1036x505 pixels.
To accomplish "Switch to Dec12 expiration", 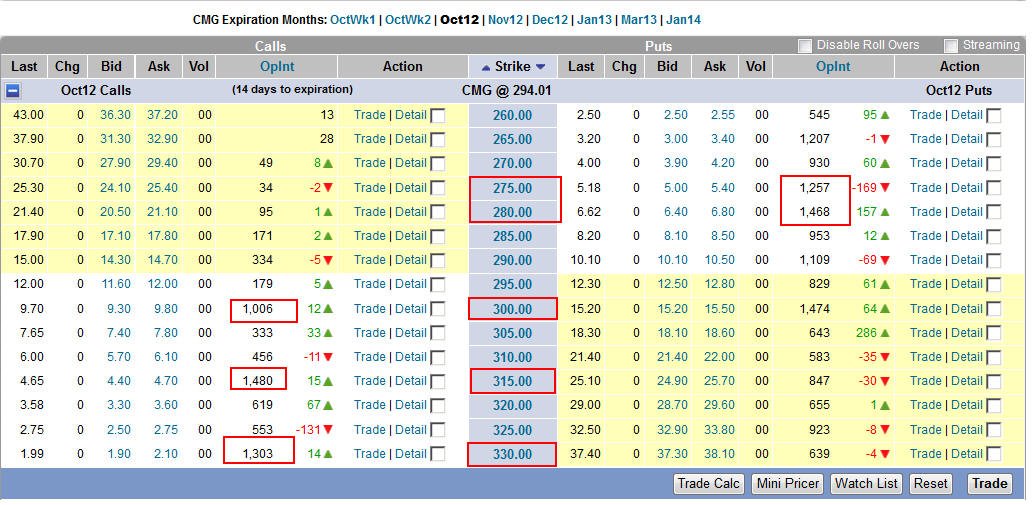I will tap(550, 20).
